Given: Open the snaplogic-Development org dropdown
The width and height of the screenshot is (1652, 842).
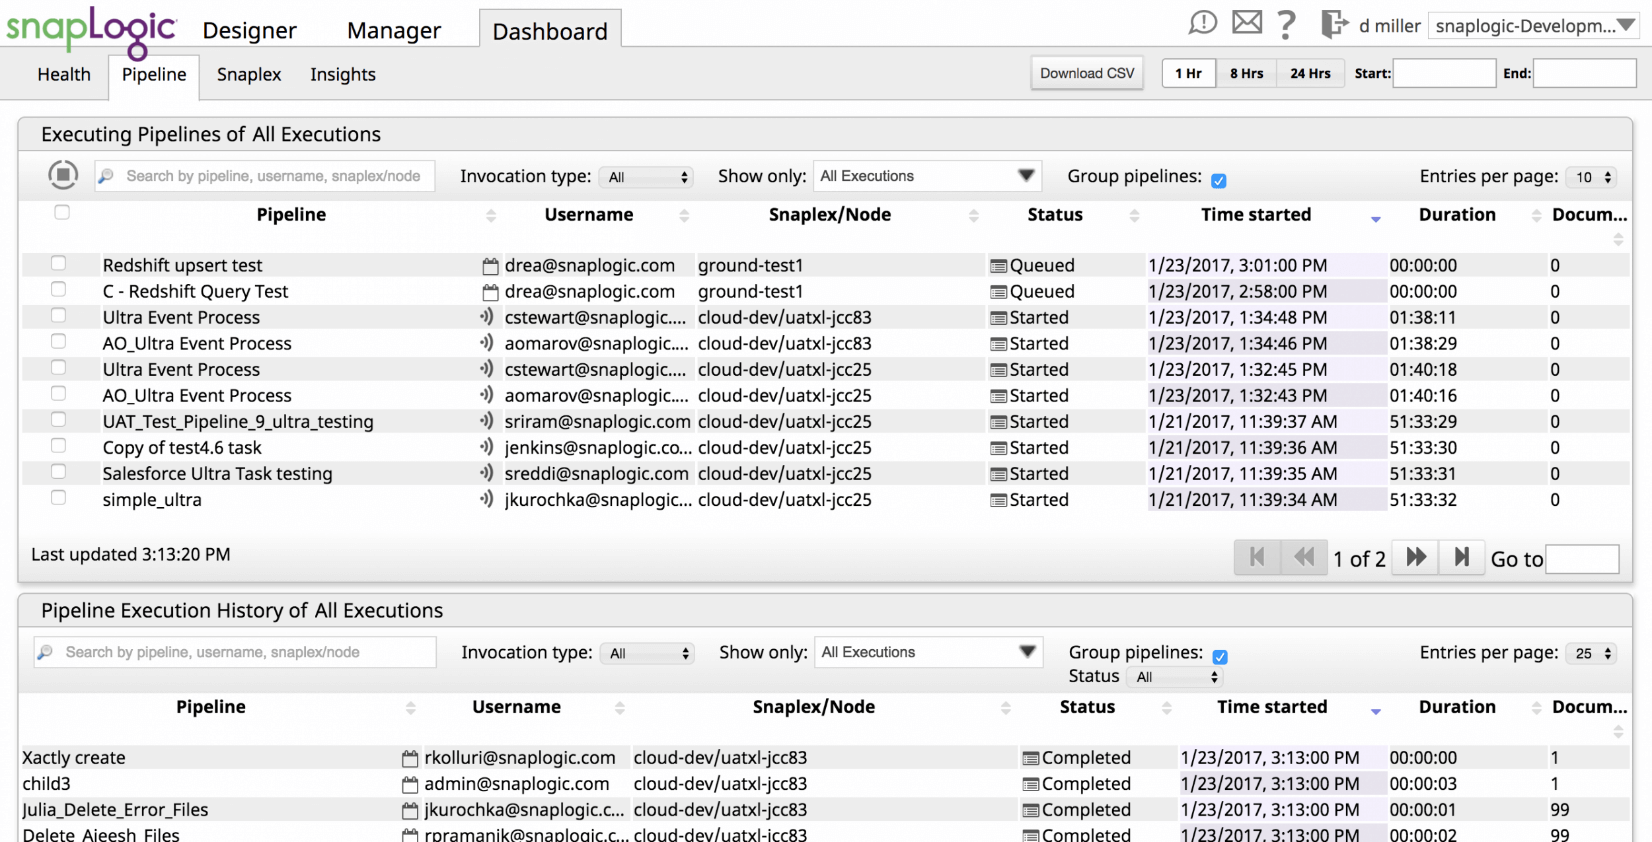Looking at the screenshot, I should (1533, 26).
